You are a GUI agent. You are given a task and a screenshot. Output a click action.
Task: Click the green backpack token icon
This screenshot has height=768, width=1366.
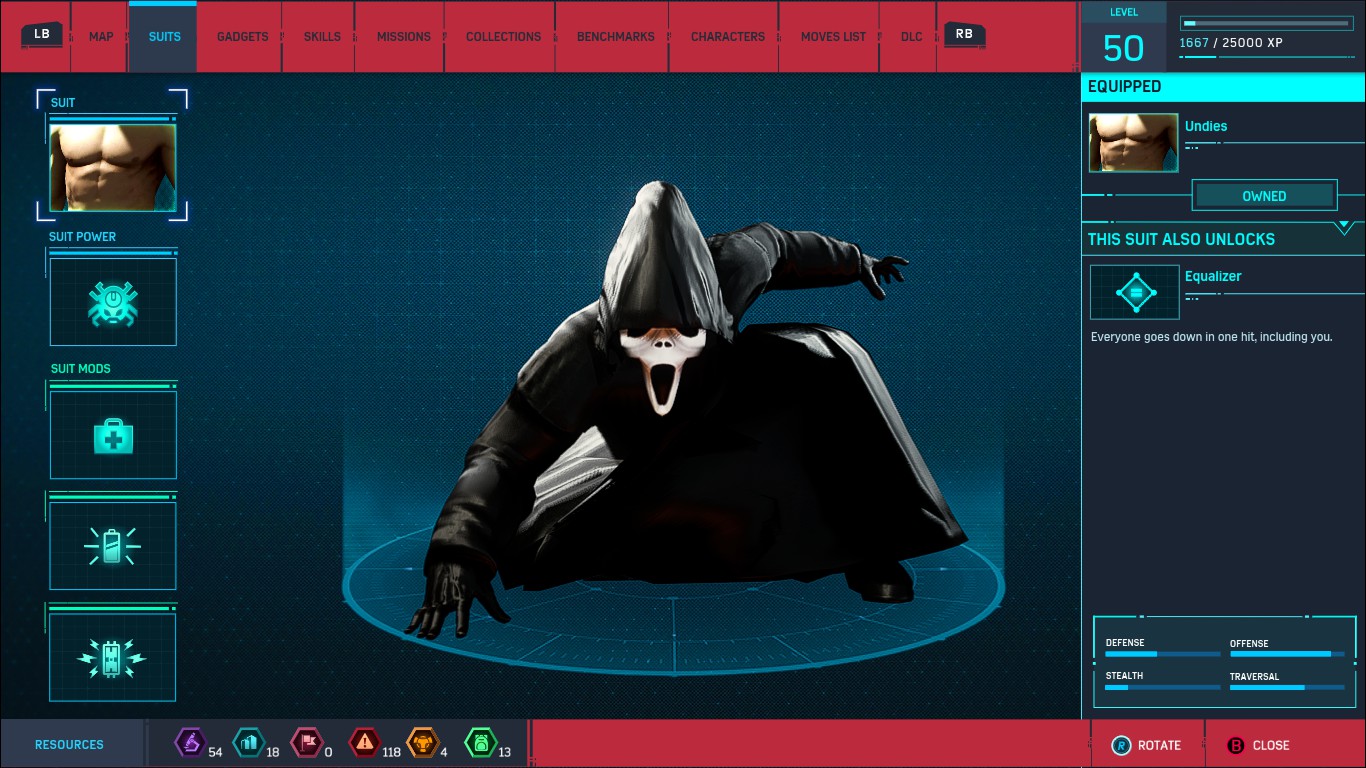coord(480,743)
